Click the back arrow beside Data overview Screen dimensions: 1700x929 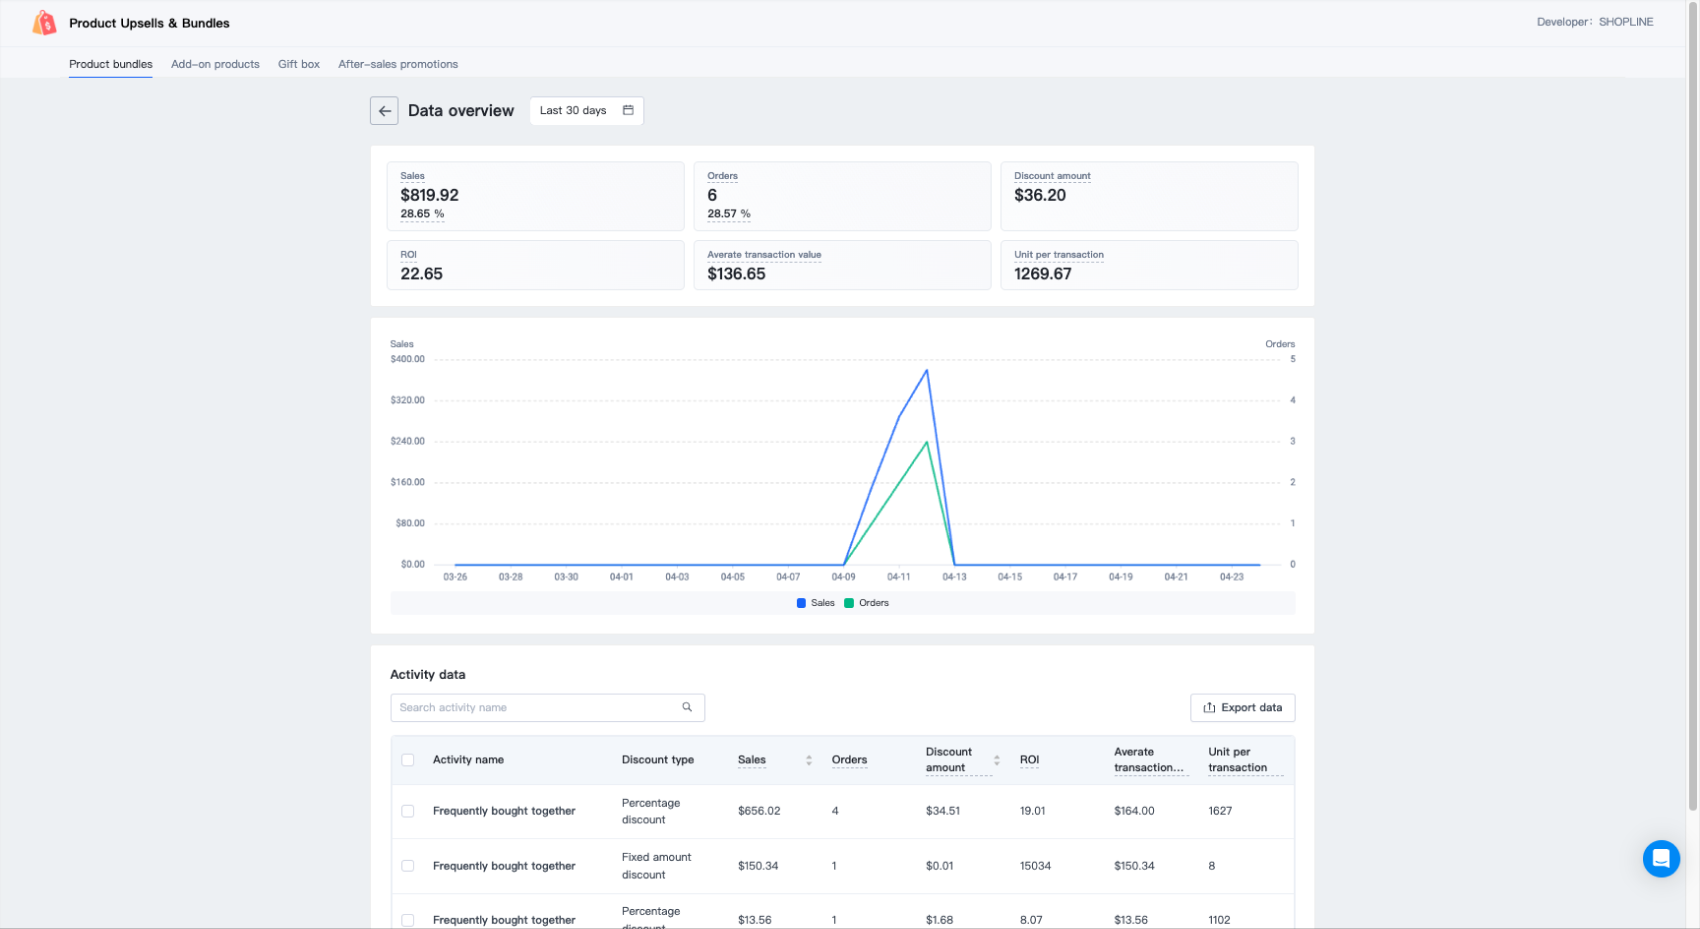[384, 111]
